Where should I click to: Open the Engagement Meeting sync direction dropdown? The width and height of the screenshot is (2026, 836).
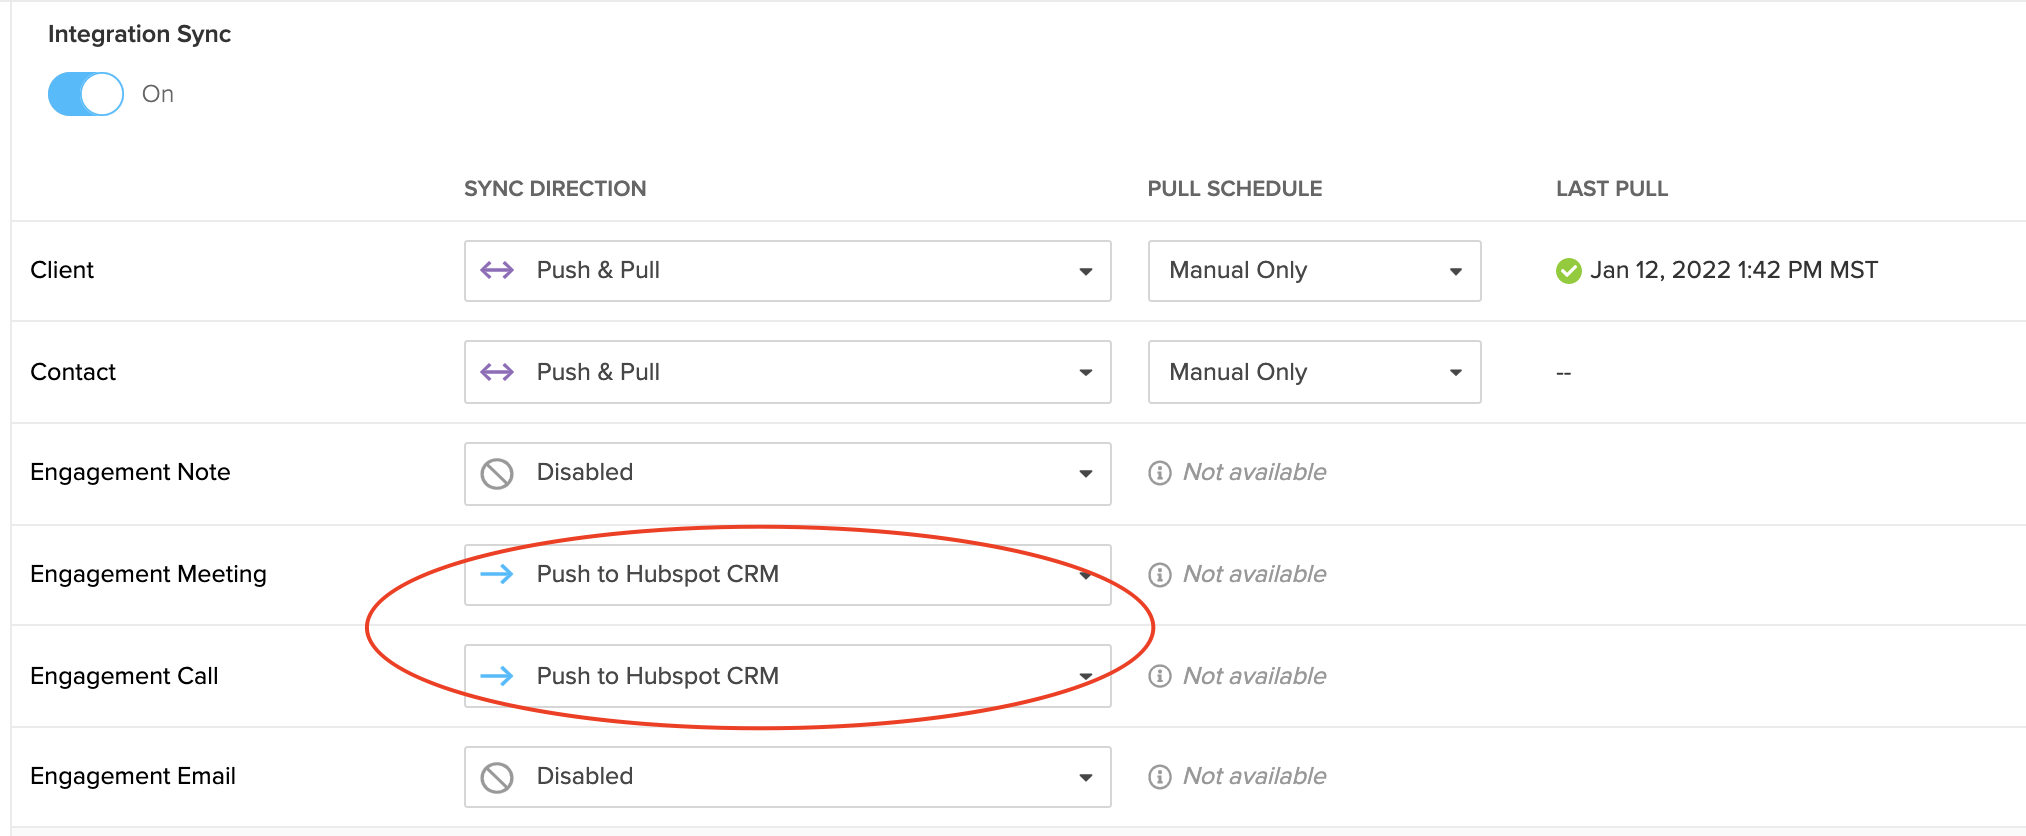tap(788, 574)
